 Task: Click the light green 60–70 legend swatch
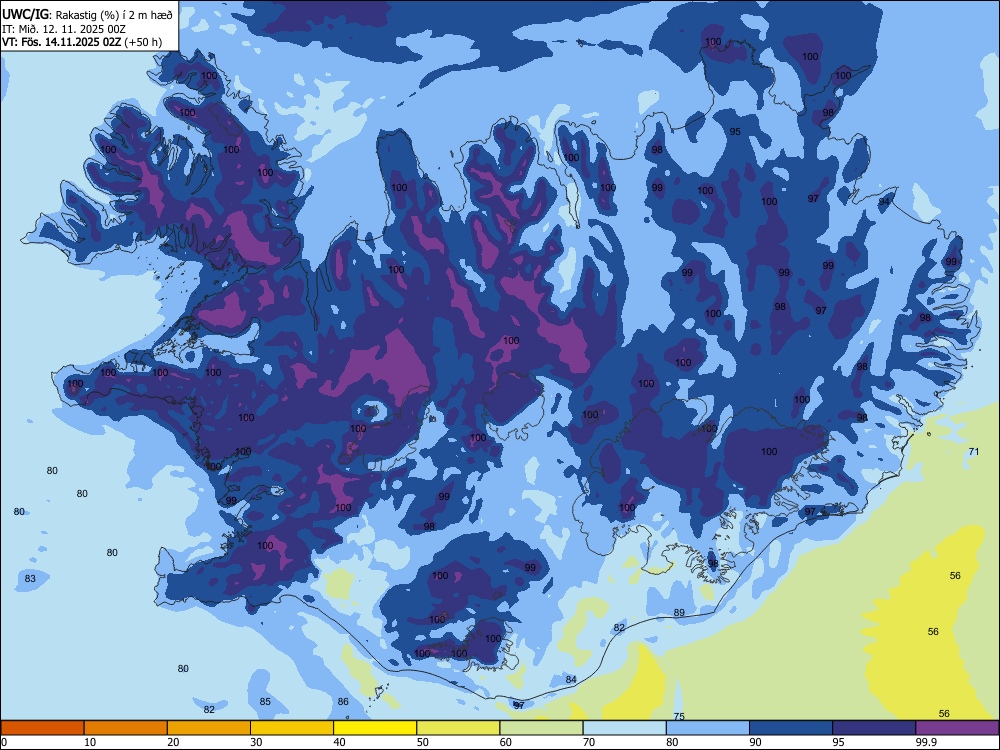point(541,728)
